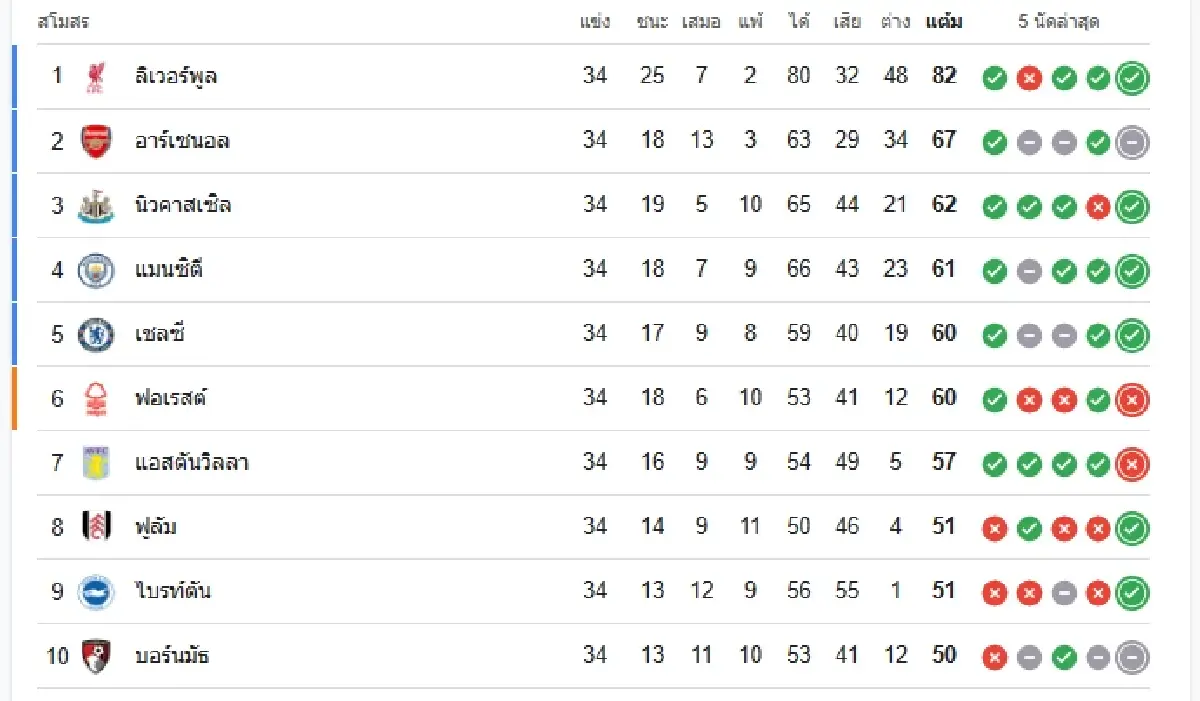The height and width of the screenshot is (701, 1200).
Task: Click Liverpool's latest match win indicator
Action: [1132, 78]
